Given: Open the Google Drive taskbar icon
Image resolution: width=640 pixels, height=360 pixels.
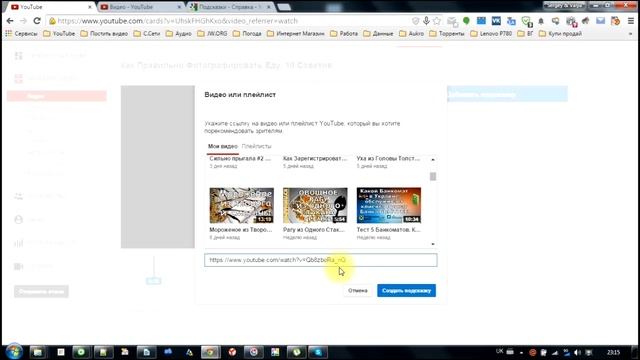Looking at the screenshot, I should click(189, 352).
